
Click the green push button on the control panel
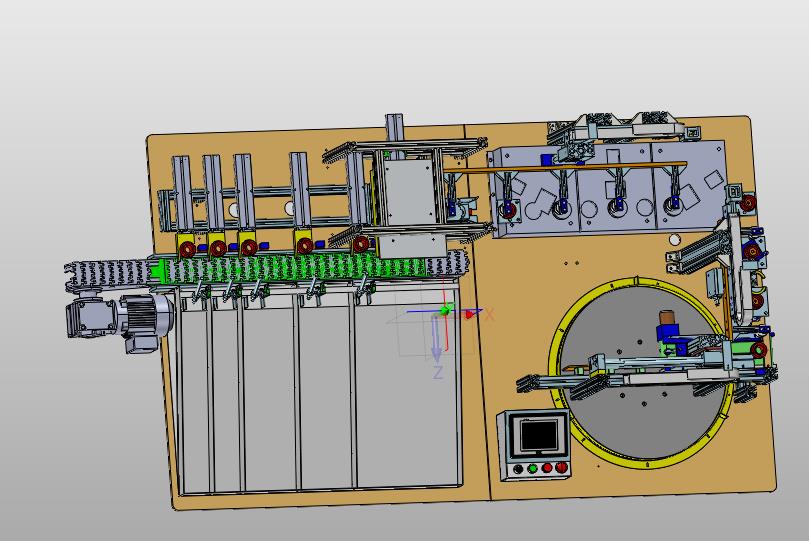pyautogui.click(x=532, y=469)
